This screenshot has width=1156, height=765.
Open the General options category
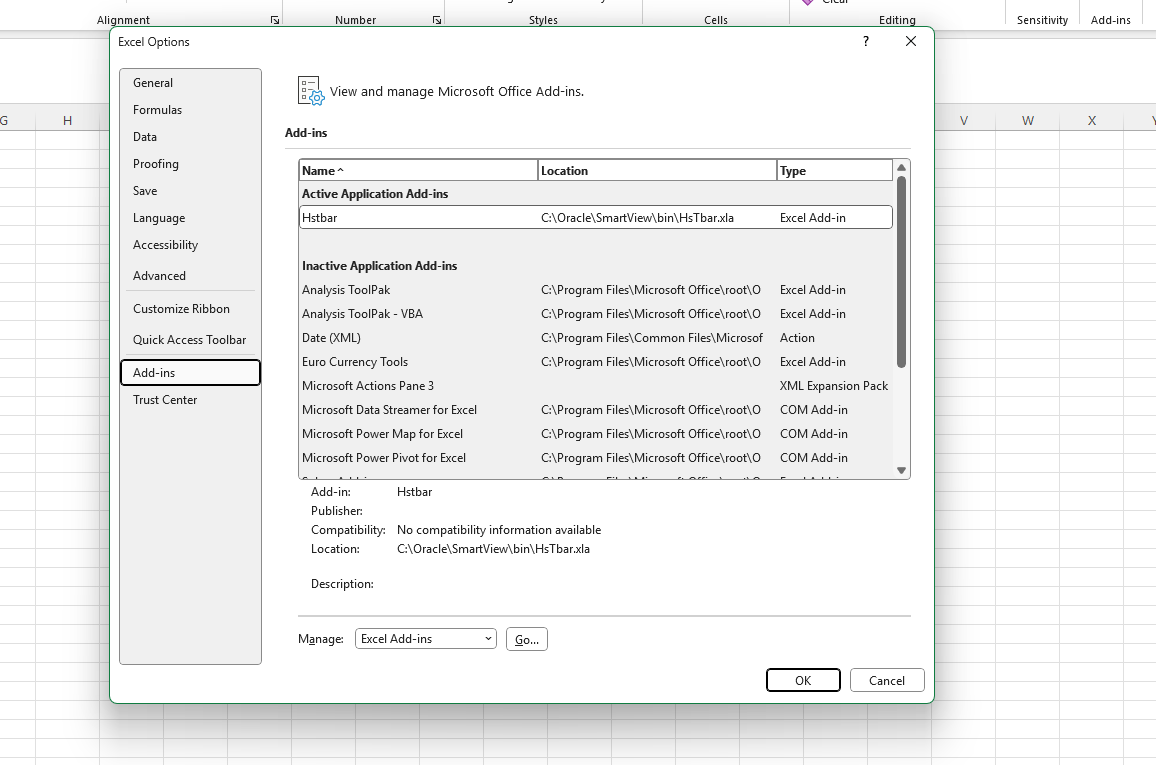click(x=190, y=83)
